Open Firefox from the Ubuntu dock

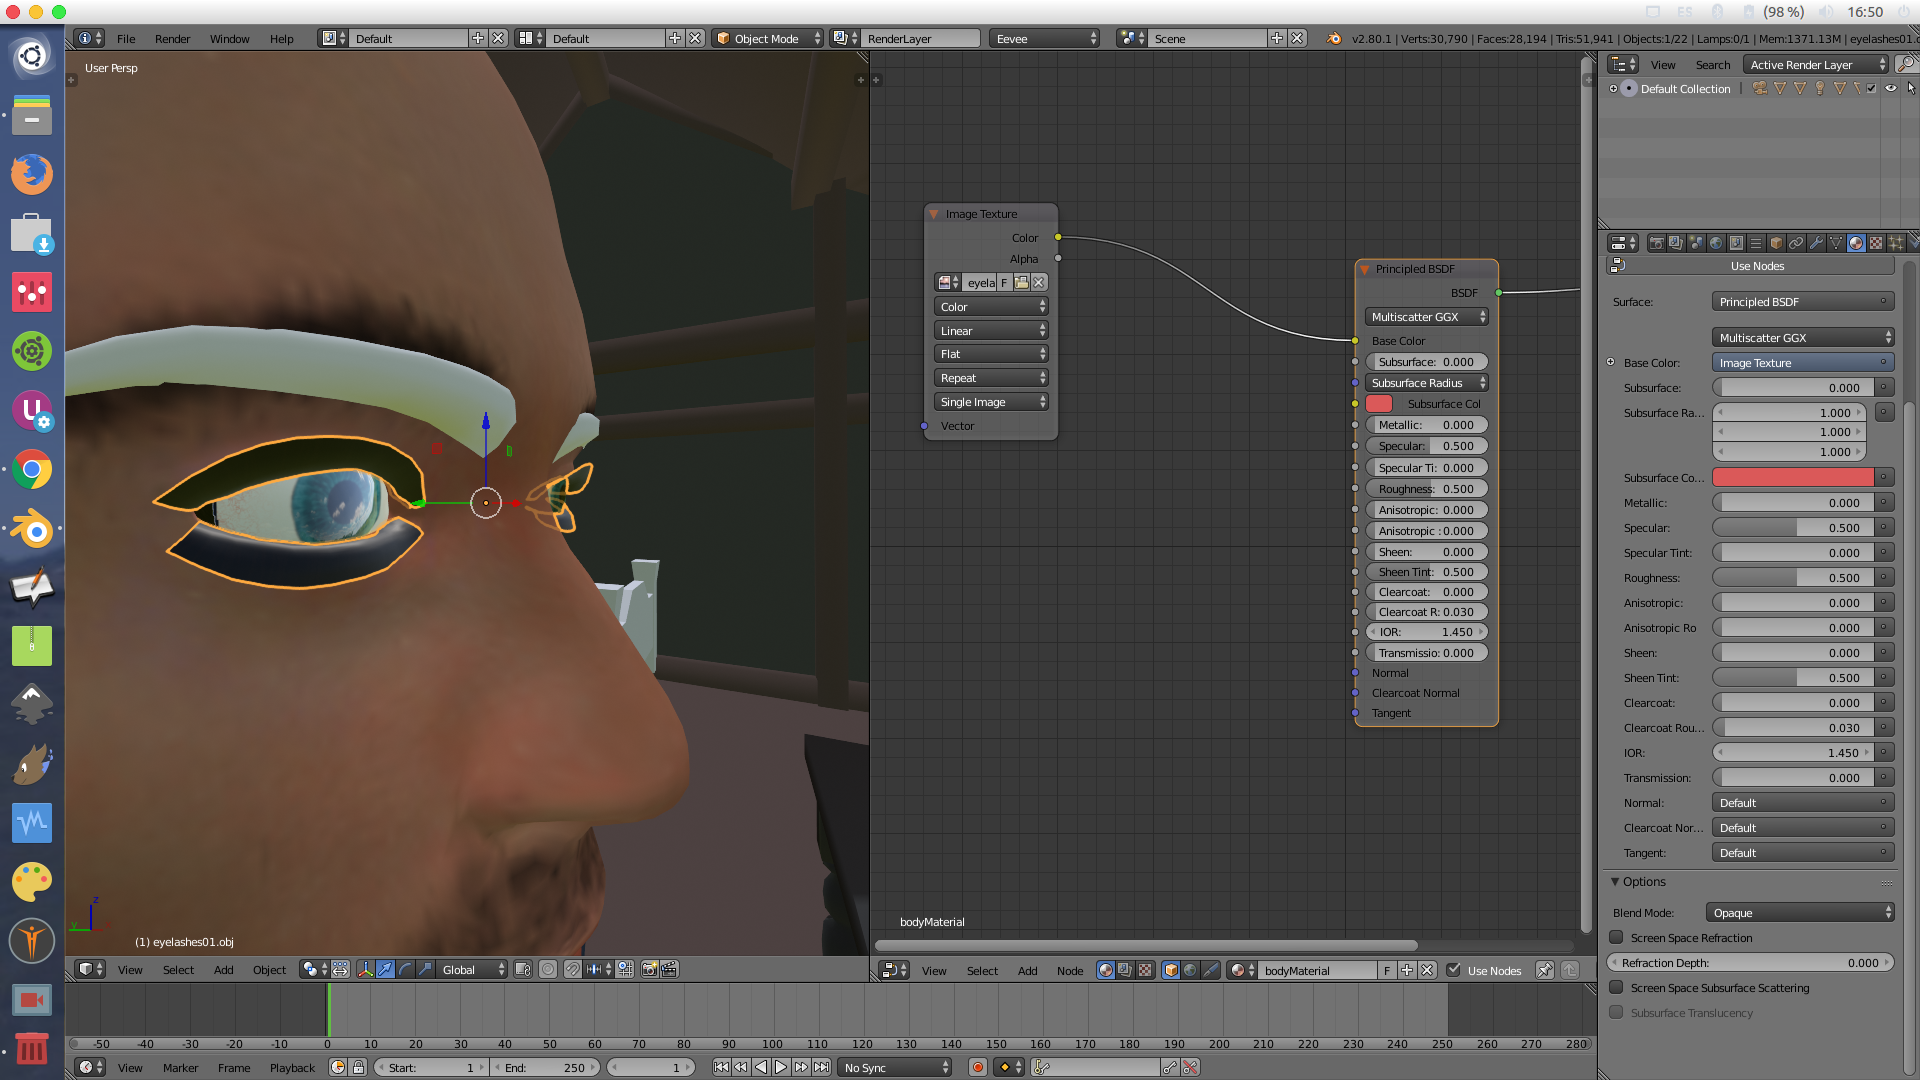[x=32, y=174]
